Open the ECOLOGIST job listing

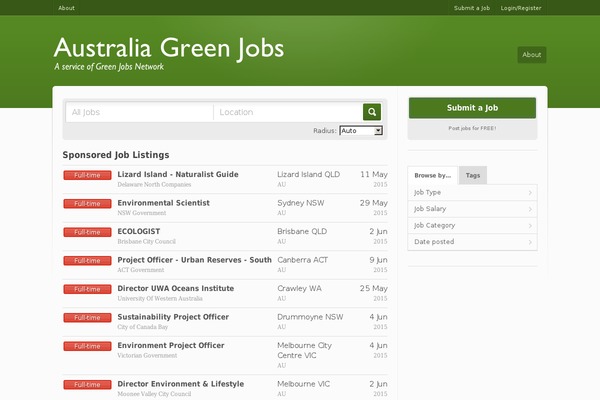tap(139, 231)
